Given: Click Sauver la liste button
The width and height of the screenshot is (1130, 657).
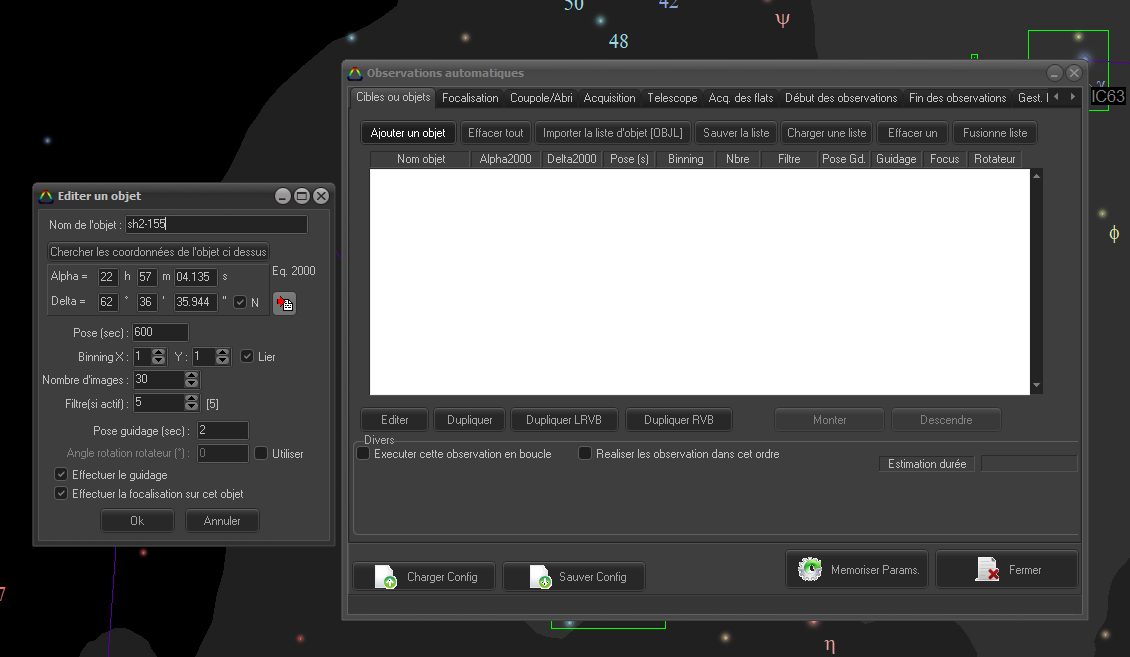Looking at the screenshot, I should (x=736, y=133).
